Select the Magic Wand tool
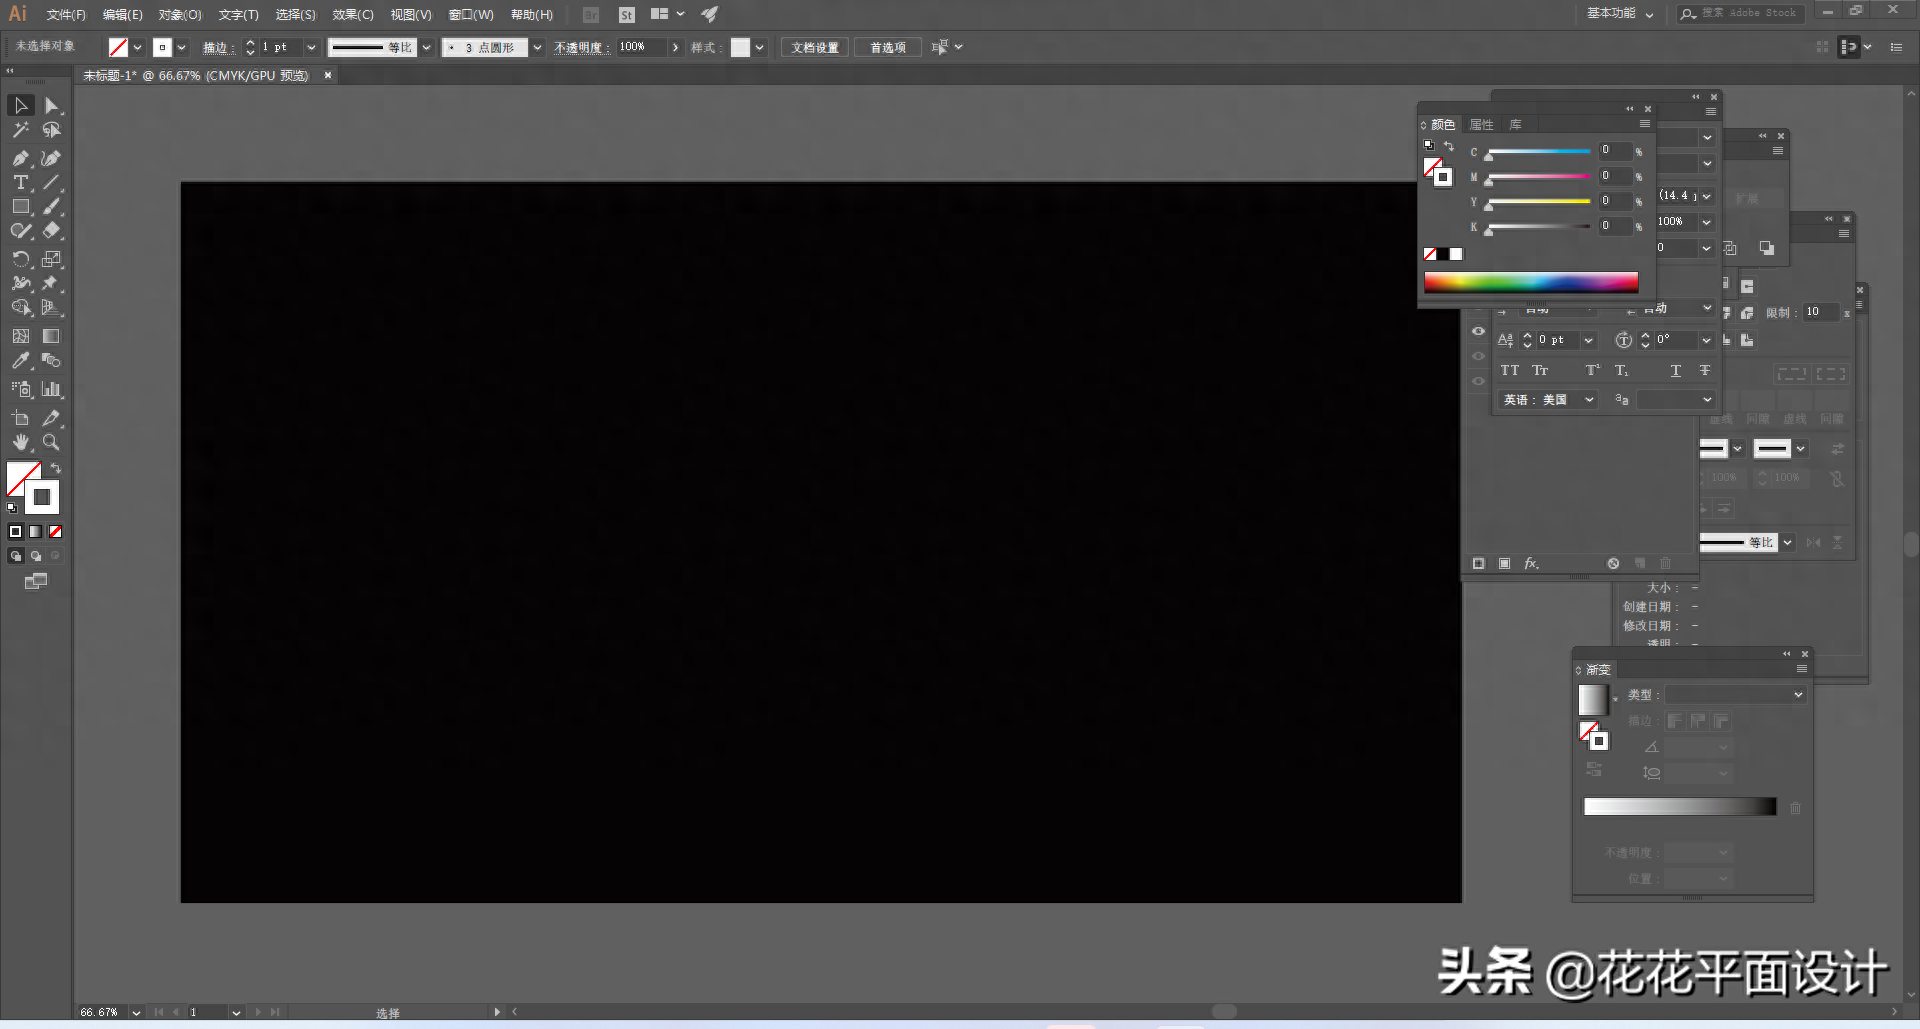The height and width of the screenshot is (1029, 1920). tap(20, 130)
